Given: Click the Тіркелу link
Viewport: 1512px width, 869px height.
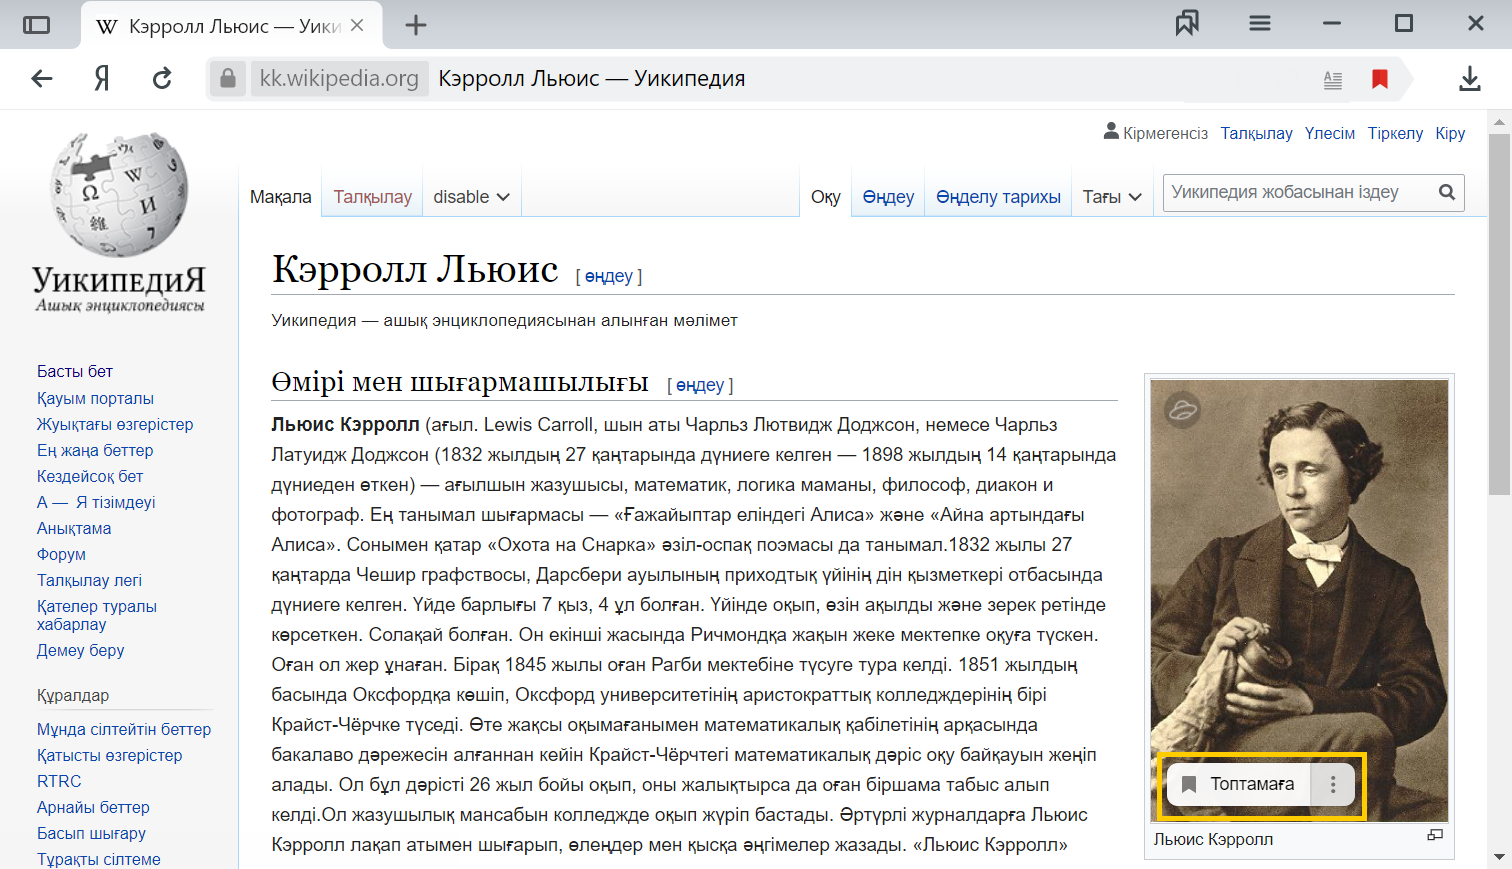Looking at the screenshot, I should tap(1395, 133).
